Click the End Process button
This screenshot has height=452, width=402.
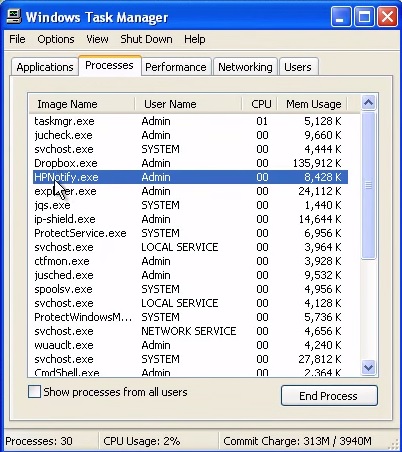pos(329,396)
